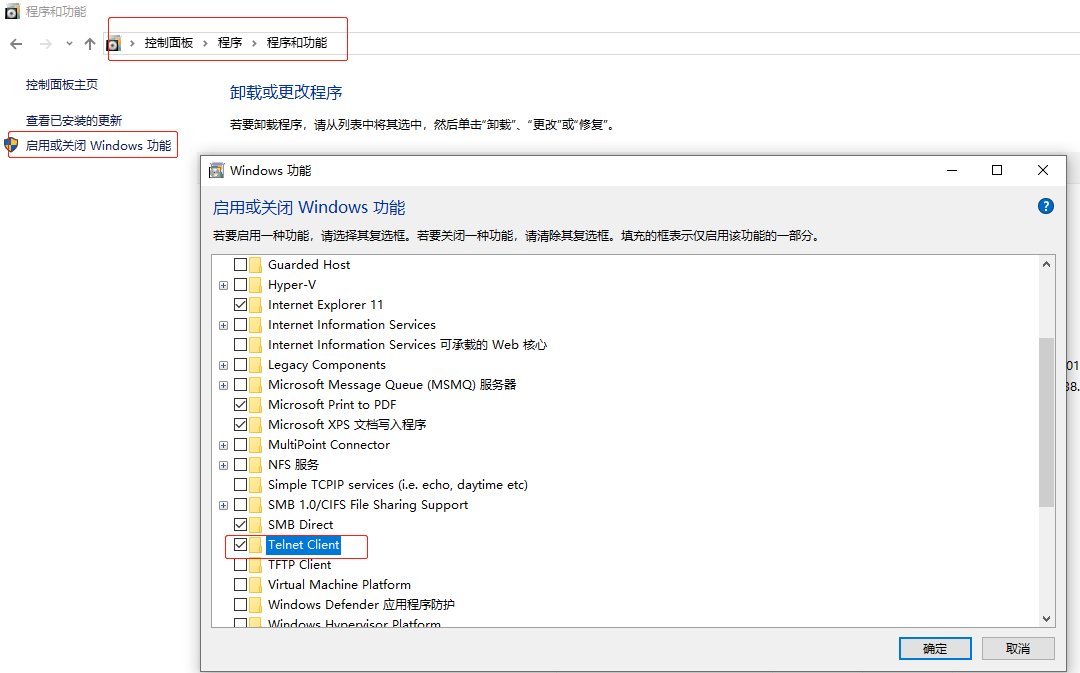Image resolution: width=1080 pixels, height=673 pixels.
Task: Click feature list scrollbar up arrow
Action: (x=1046, y=264)
